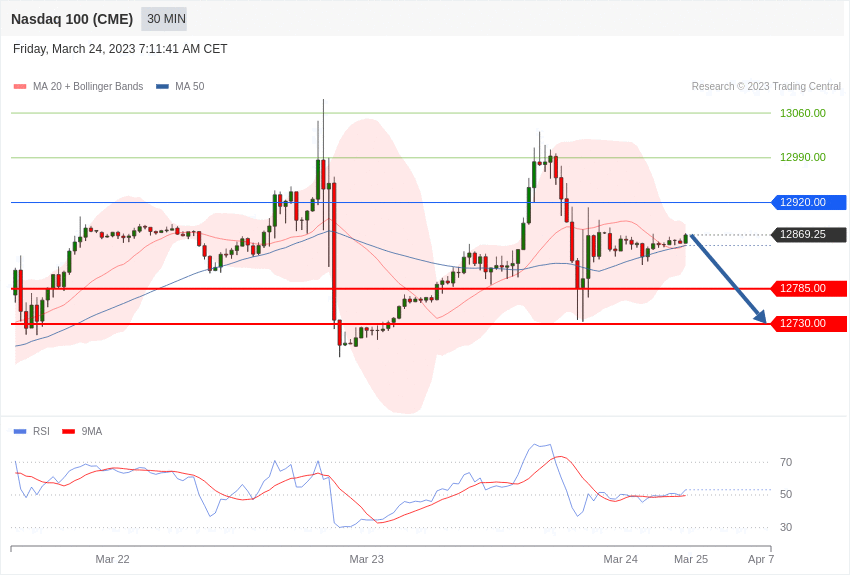Click the MA 50 legend swatch

(x=162, y=86)
